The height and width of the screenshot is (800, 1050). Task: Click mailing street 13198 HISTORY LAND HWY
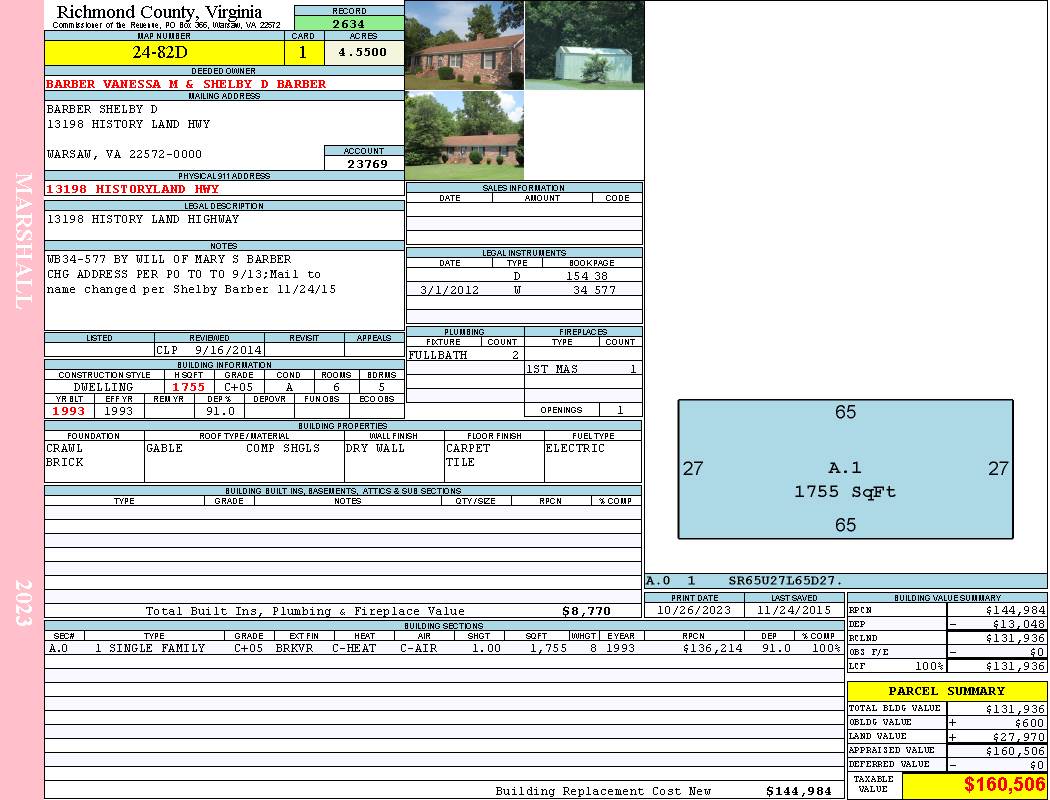128,124
